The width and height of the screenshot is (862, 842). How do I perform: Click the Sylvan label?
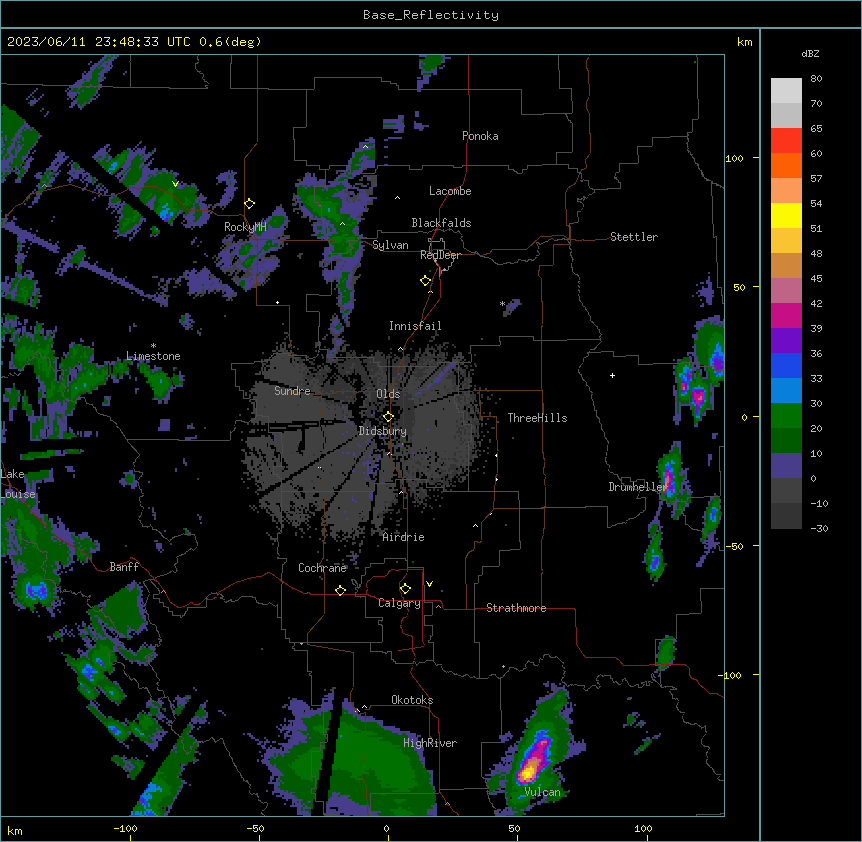coord(390,245)
